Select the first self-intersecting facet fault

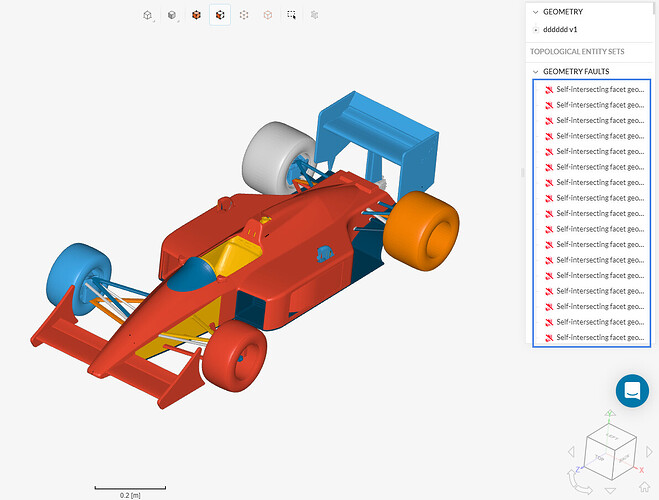592,89
